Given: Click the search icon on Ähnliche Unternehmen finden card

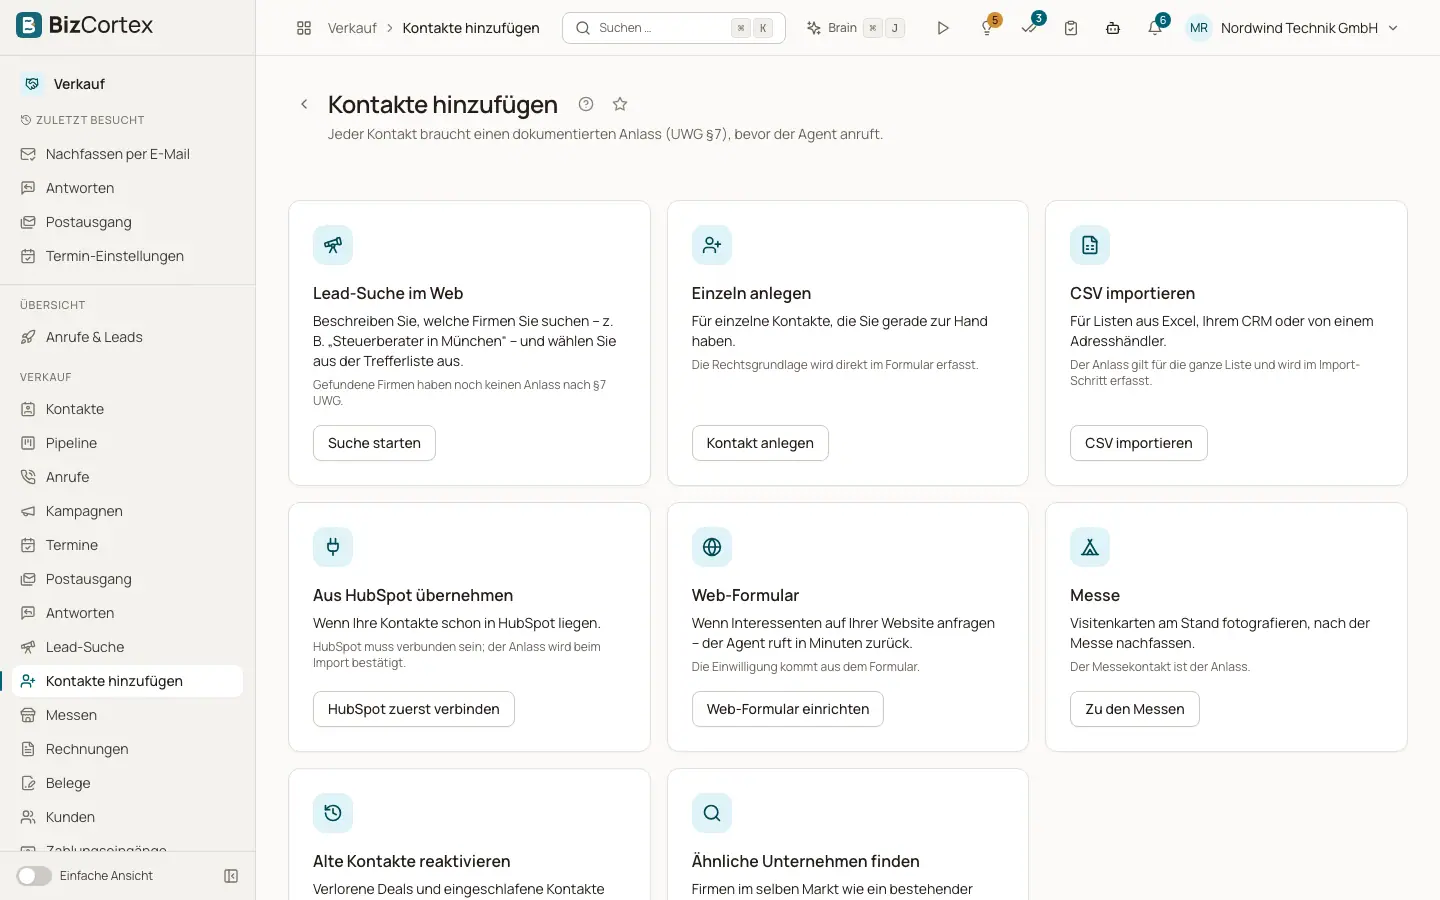Looking at the screenshot, I should (712, 813).
